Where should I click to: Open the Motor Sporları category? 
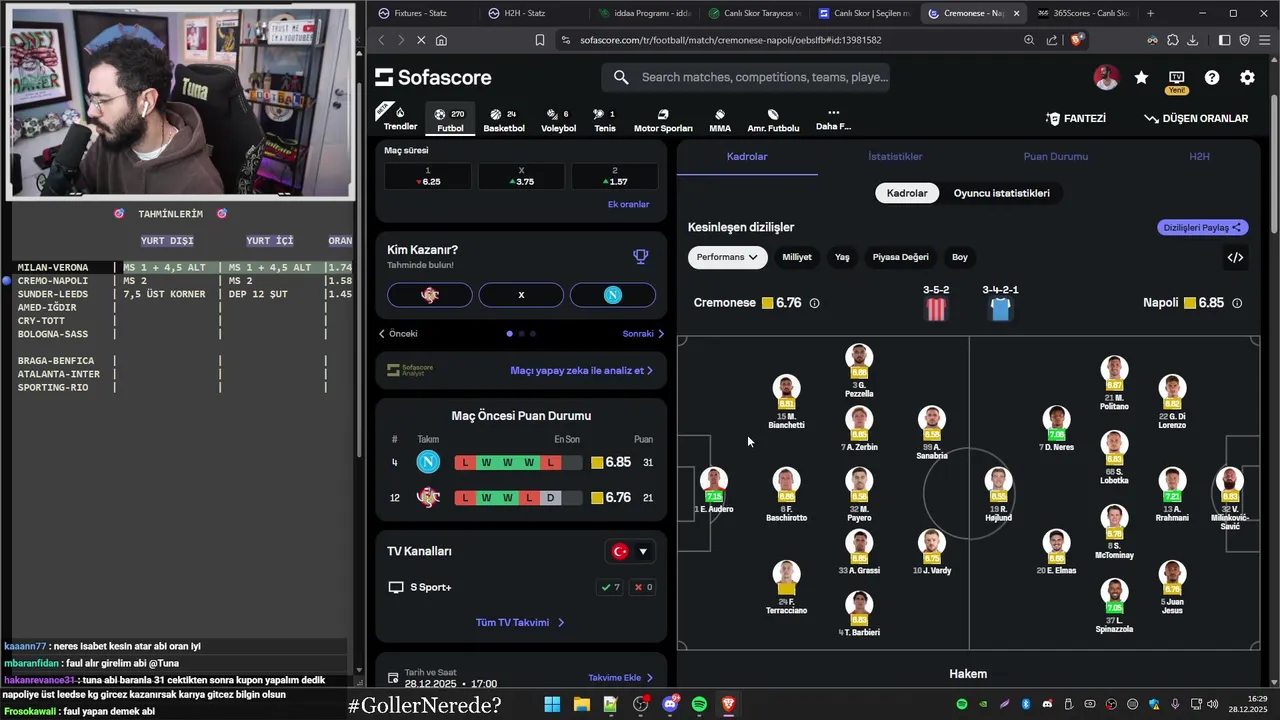click(663, 120)
